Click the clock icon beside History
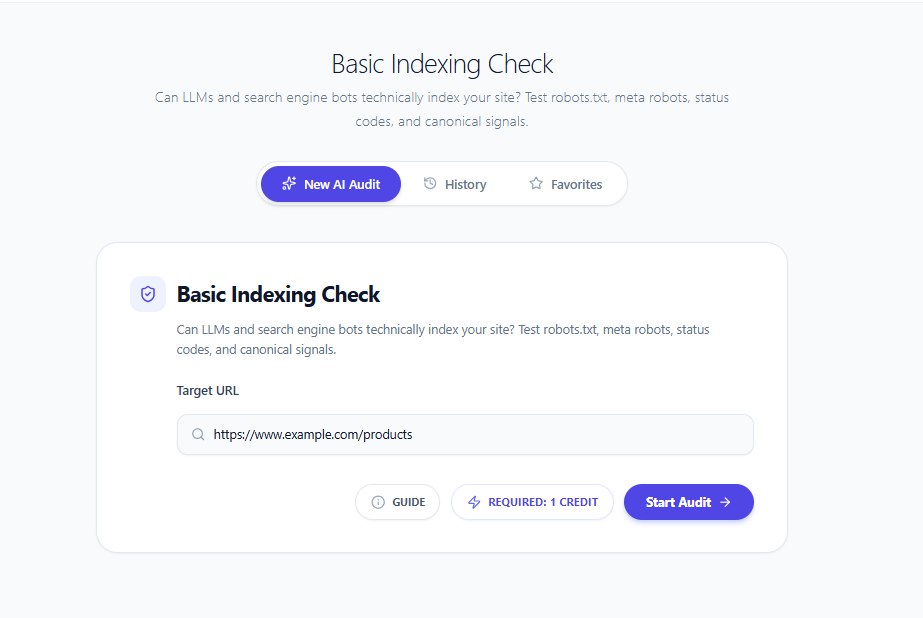 432,183
